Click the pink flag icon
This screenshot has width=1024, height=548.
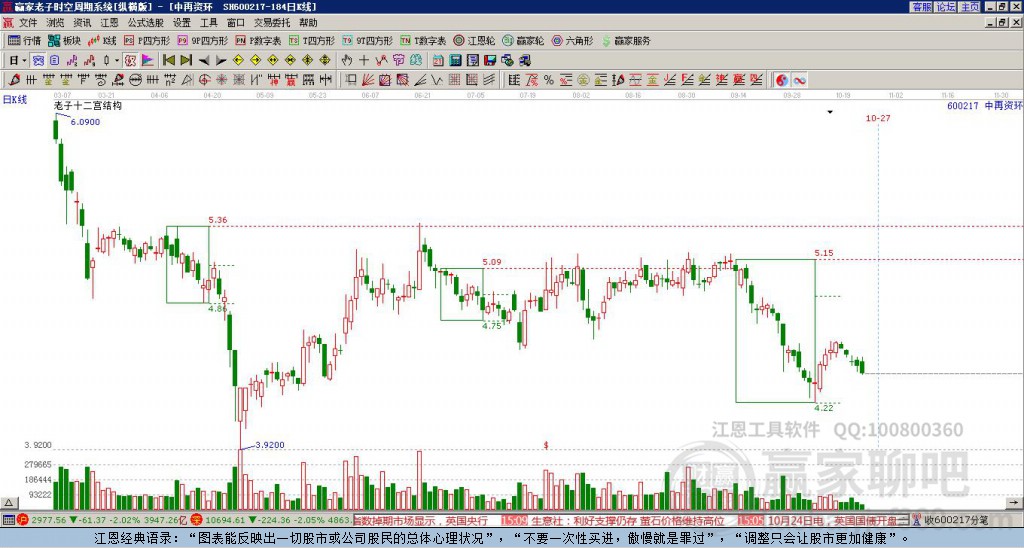147,60
